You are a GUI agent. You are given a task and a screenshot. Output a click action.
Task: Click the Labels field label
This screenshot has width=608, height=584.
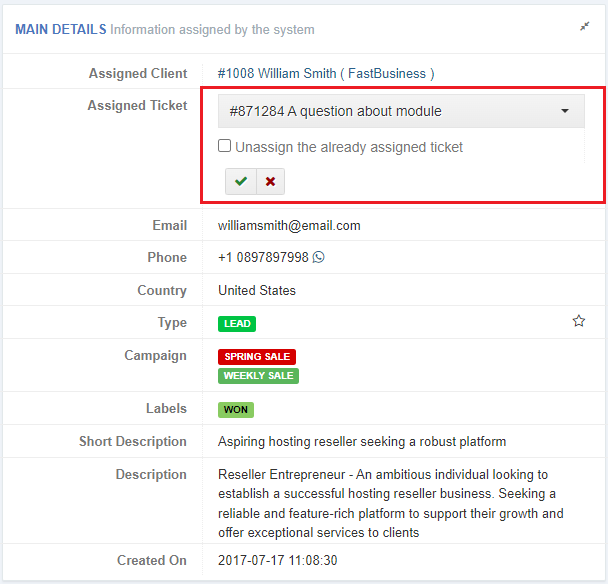click(166, 408)
